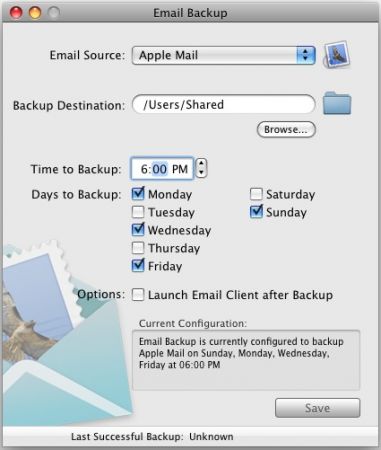Screen dimensions: 381x450
Task: Open the Email Source dropdown
Action: [x=224, y=55]
